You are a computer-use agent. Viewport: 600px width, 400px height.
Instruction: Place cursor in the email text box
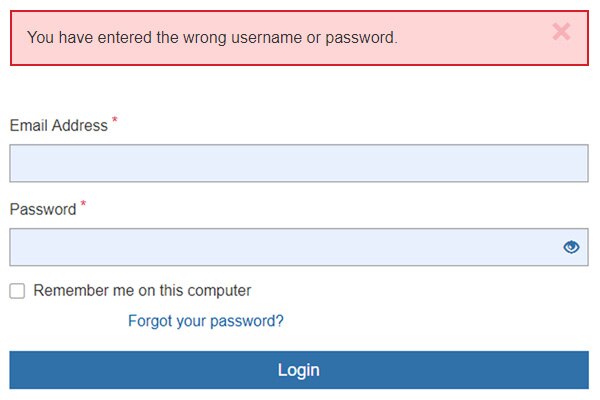[x=298, y=163]
